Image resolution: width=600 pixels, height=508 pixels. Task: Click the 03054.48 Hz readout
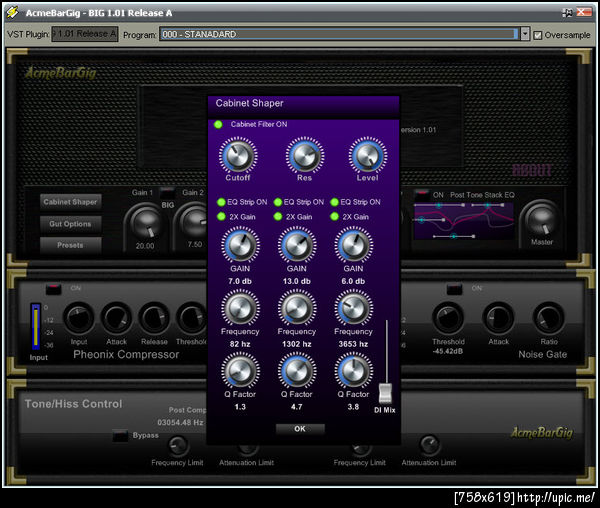[180, 423]
